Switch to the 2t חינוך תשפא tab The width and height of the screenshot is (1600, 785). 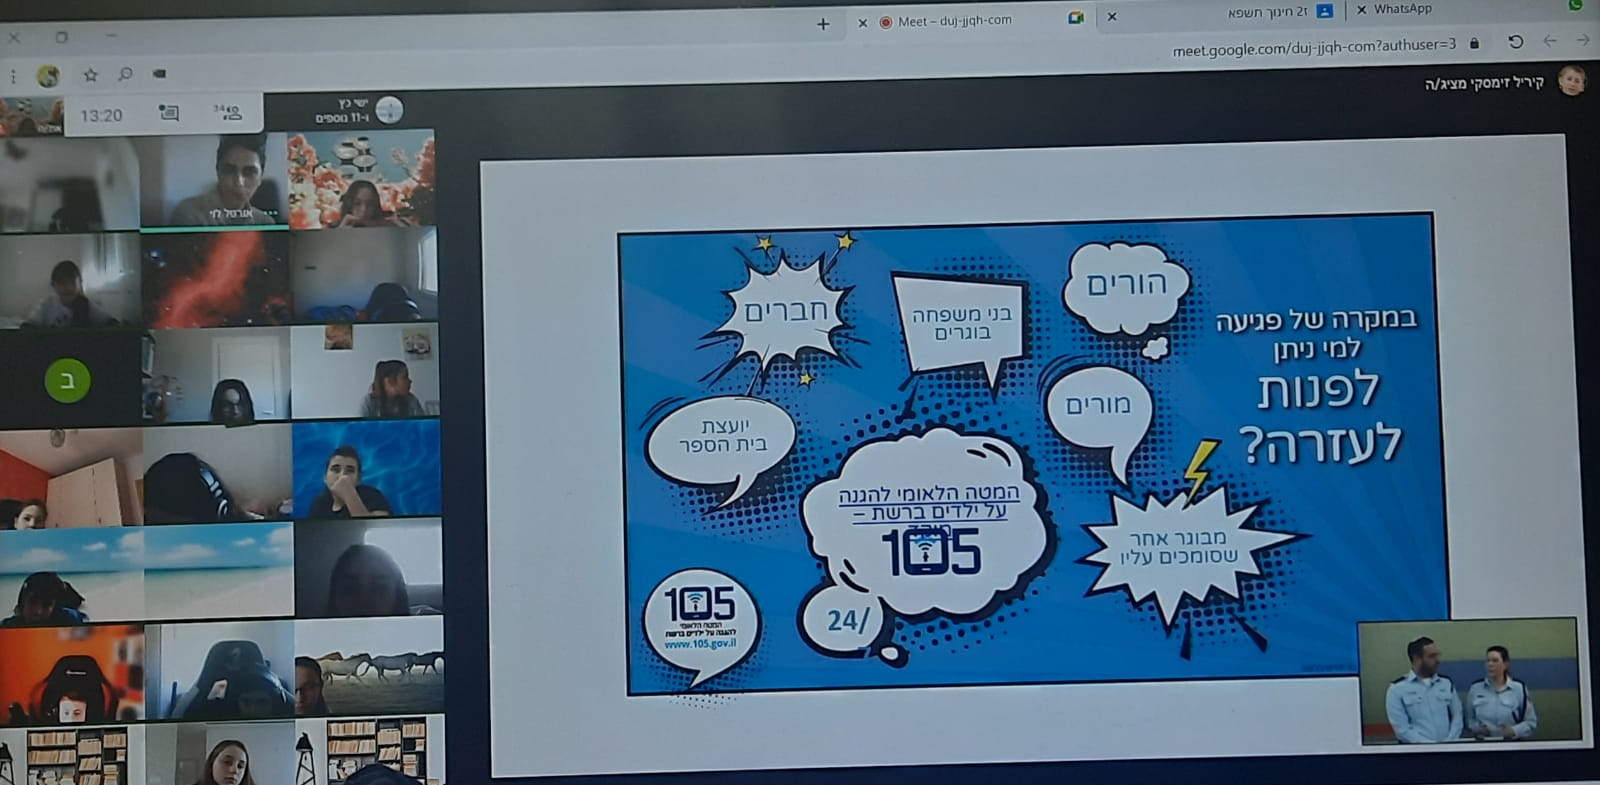tap(1222, 13)
